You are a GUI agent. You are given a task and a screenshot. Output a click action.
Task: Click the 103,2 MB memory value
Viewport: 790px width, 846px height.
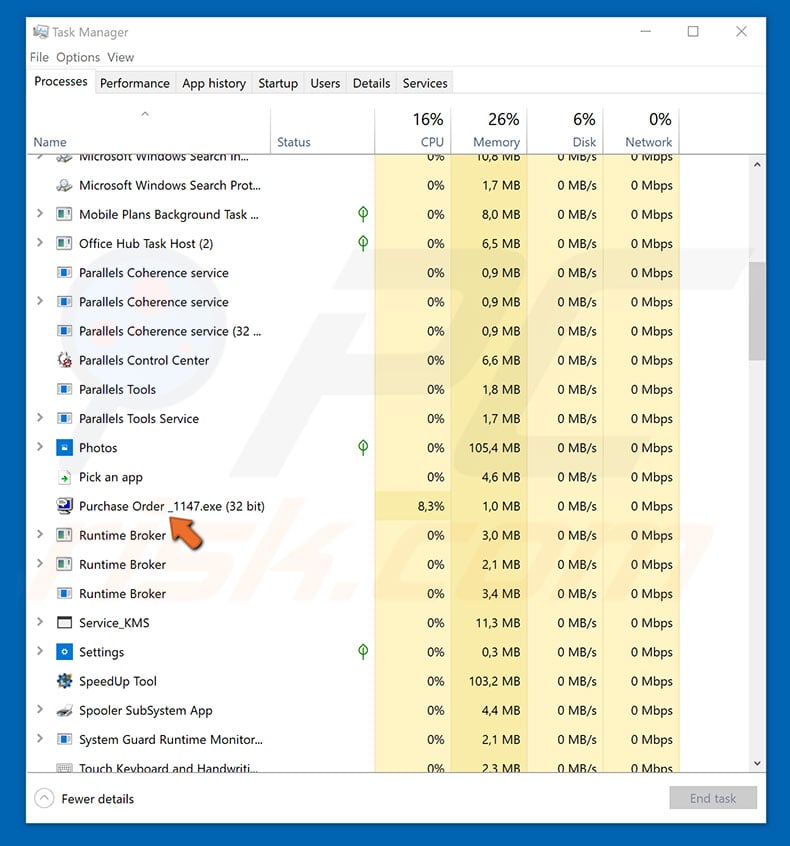(x=494, y=681)
